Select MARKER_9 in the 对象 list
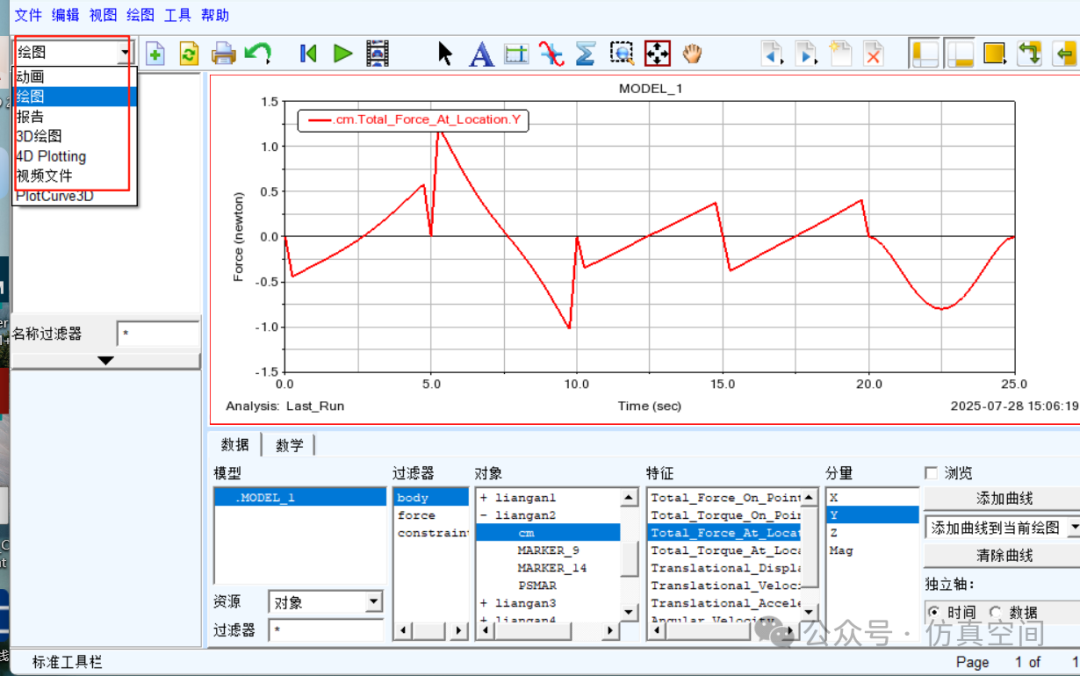Viewport: 1080px width, 676px height. tap(548, 550)
